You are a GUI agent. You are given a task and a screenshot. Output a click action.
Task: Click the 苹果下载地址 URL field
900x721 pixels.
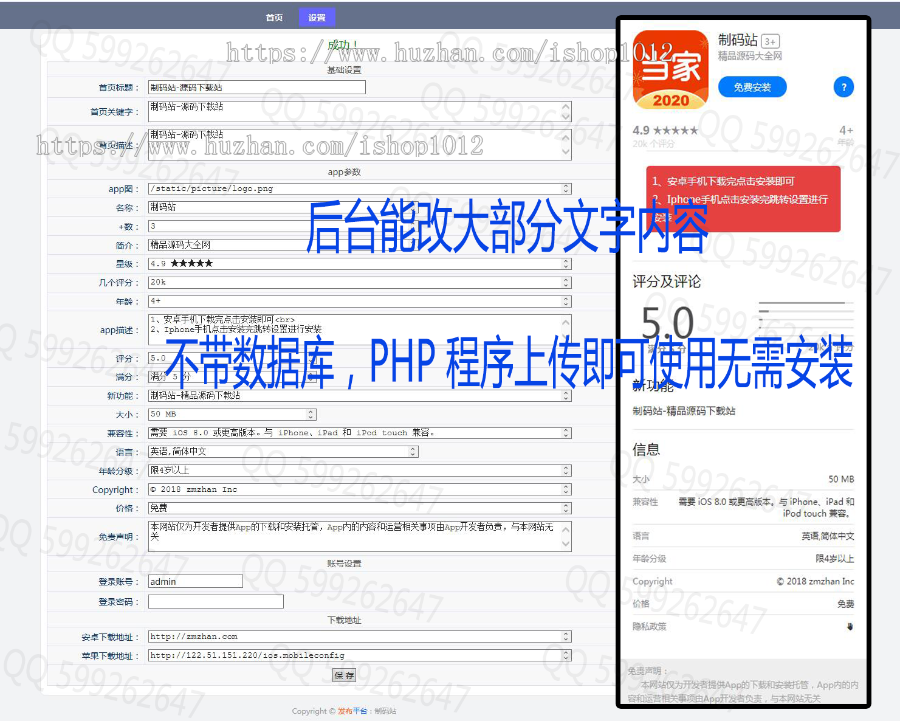click(x=360, y=655)
